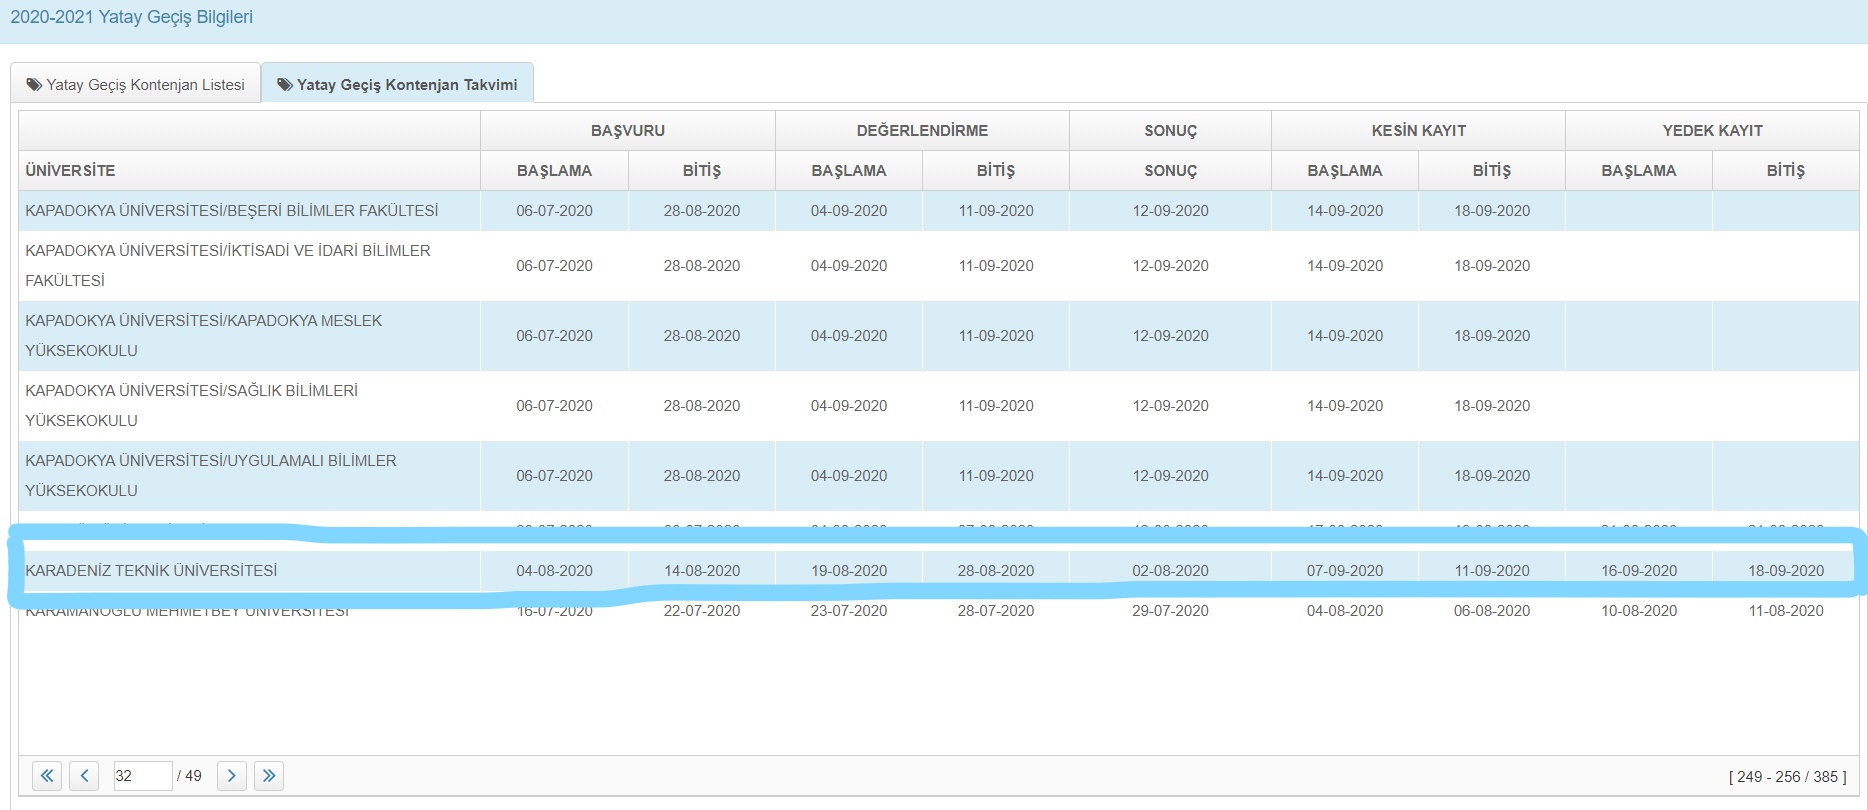Click the DEĞERLENDİRME group header
The width and height of the screenshot is (1868, 810).
click(x=922, y=130)
